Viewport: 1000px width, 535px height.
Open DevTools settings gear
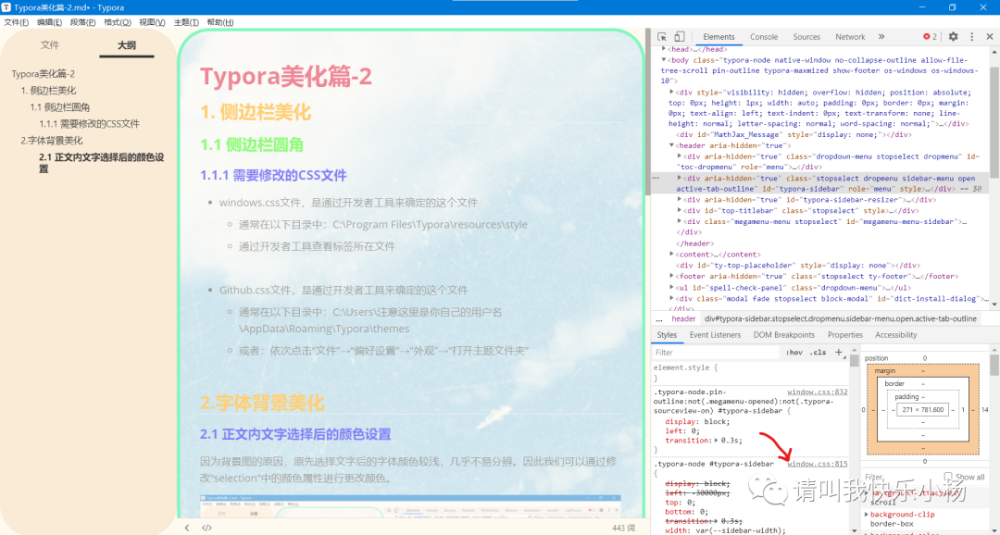point(953,37)
